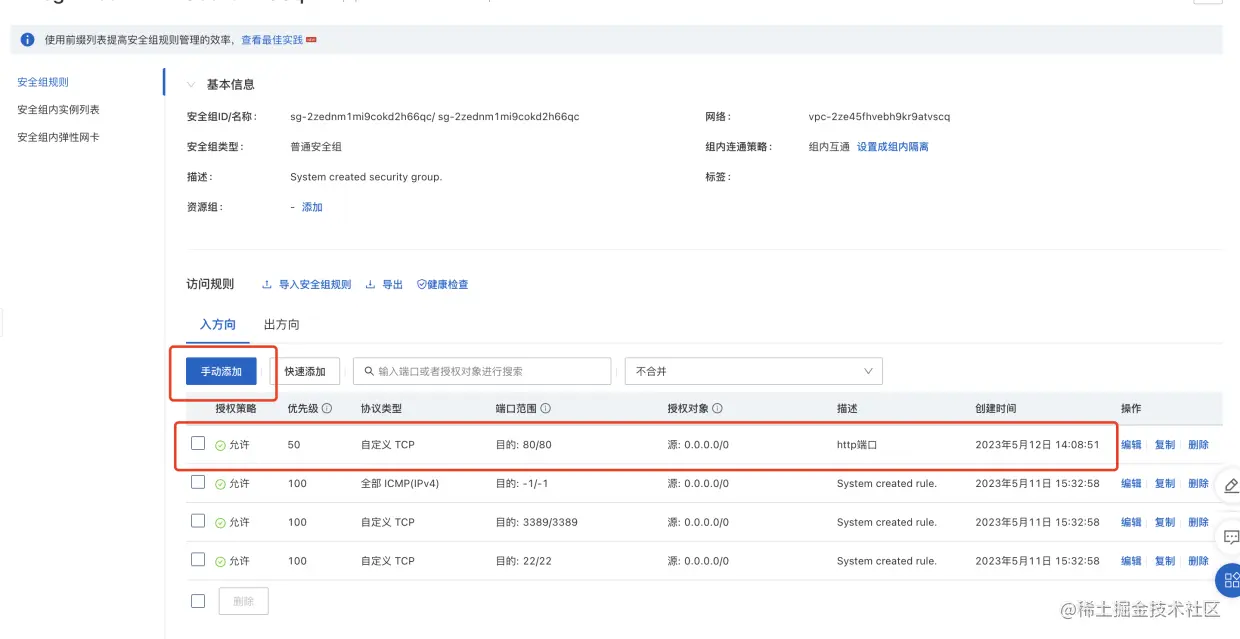This screenshot has height=639, width=1240.
Task: Click the '全部 ICMP(IPv4)' protocol cell
Action: 400,484
